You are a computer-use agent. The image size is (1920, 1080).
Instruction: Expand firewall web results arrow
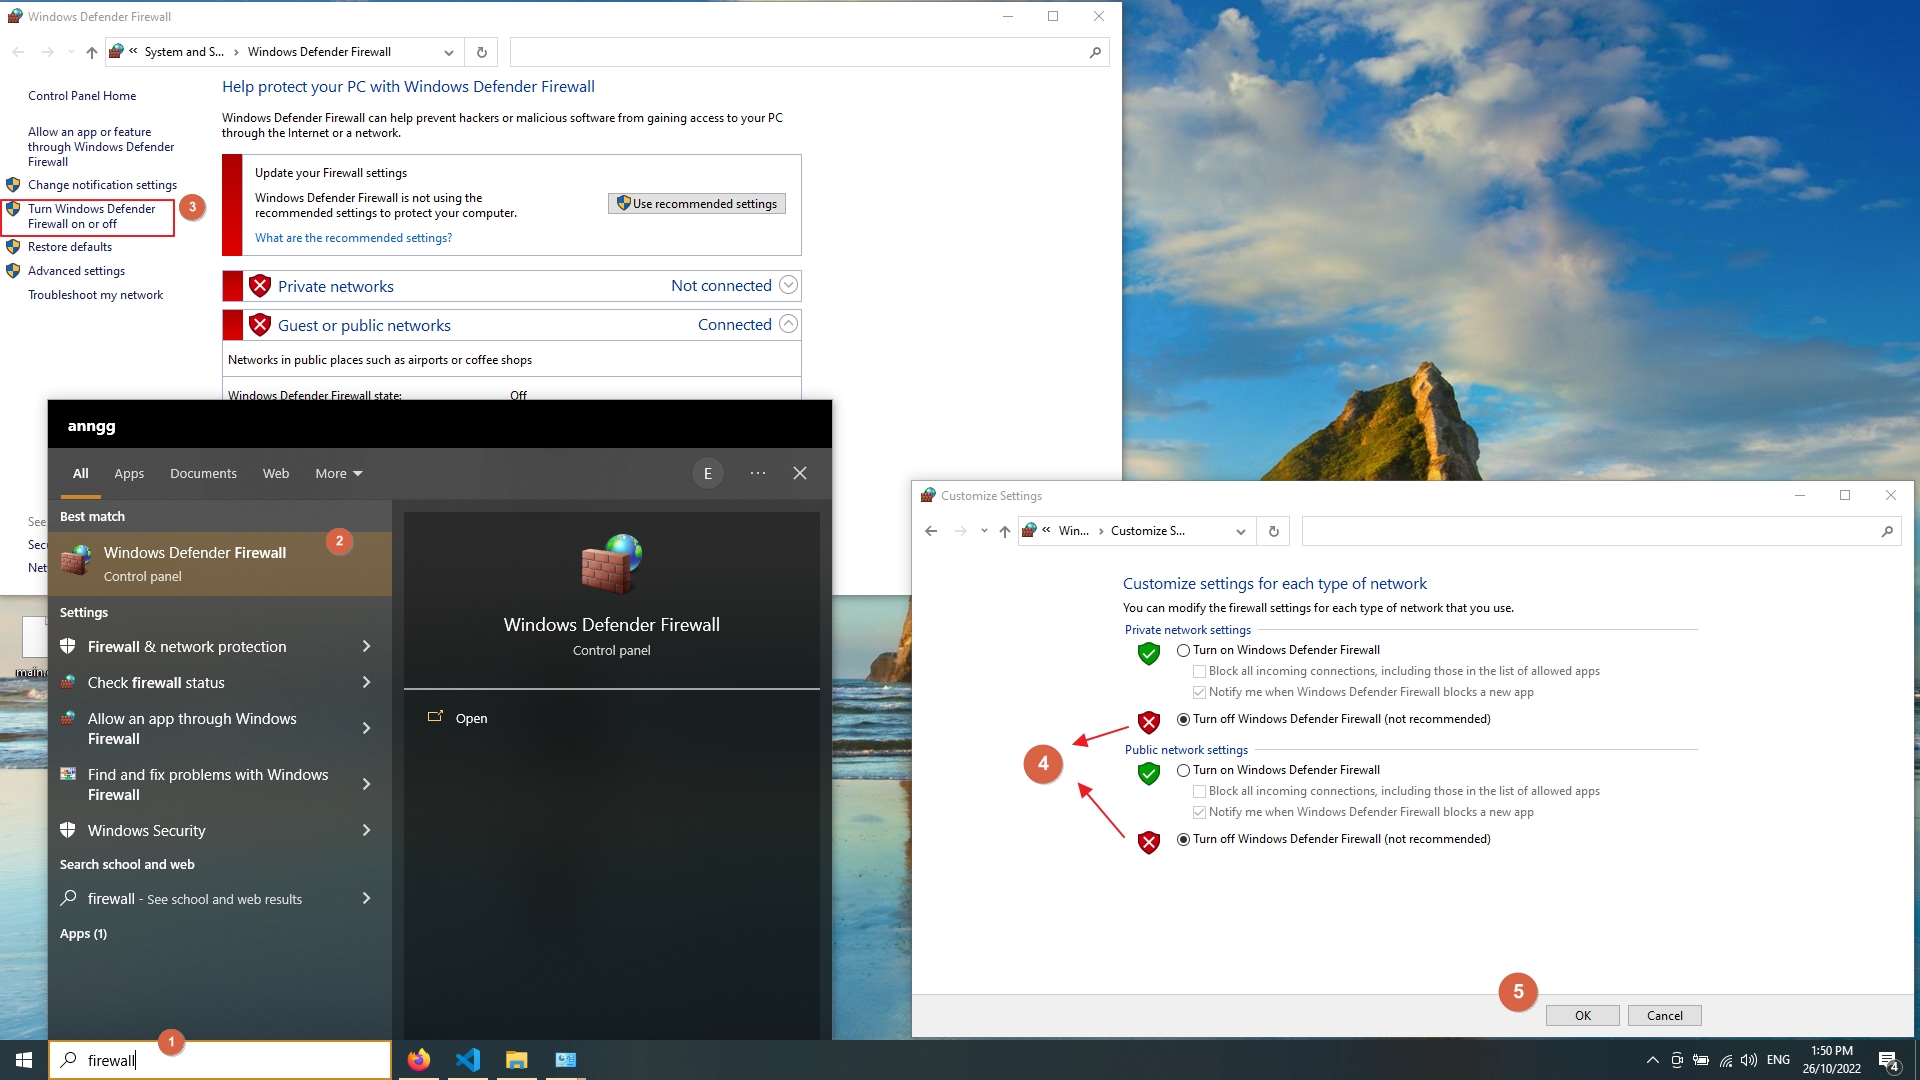tap(366, 899)
